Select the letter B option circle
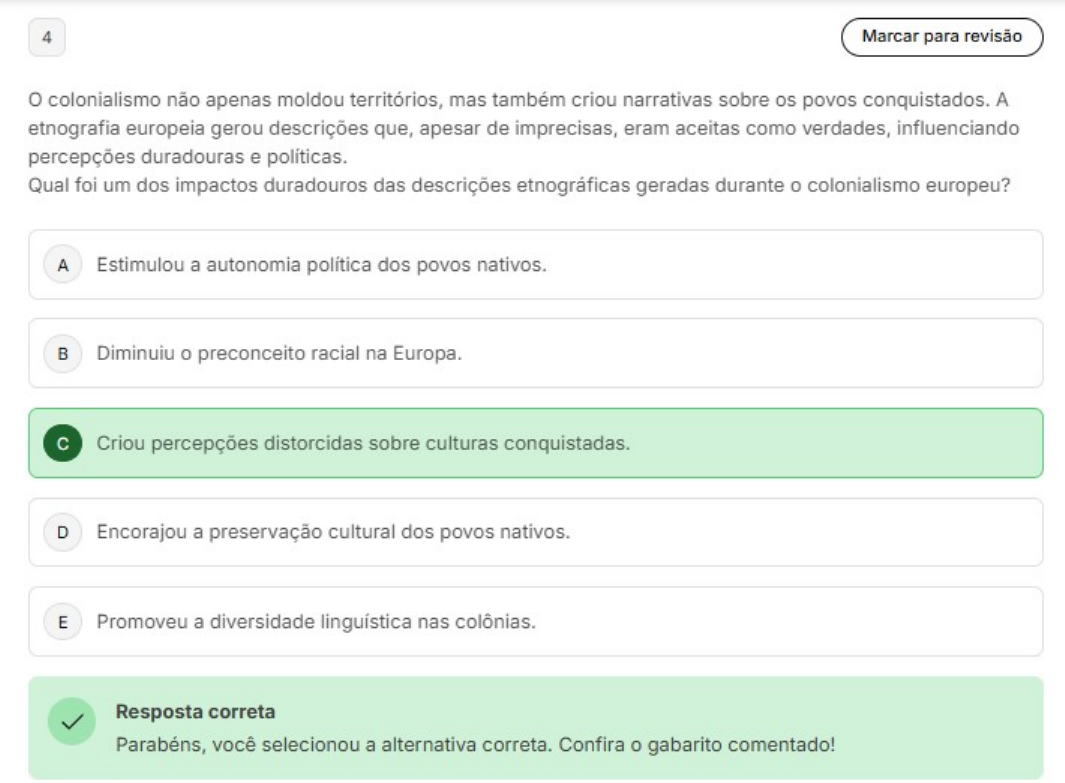 click(64, 354)
